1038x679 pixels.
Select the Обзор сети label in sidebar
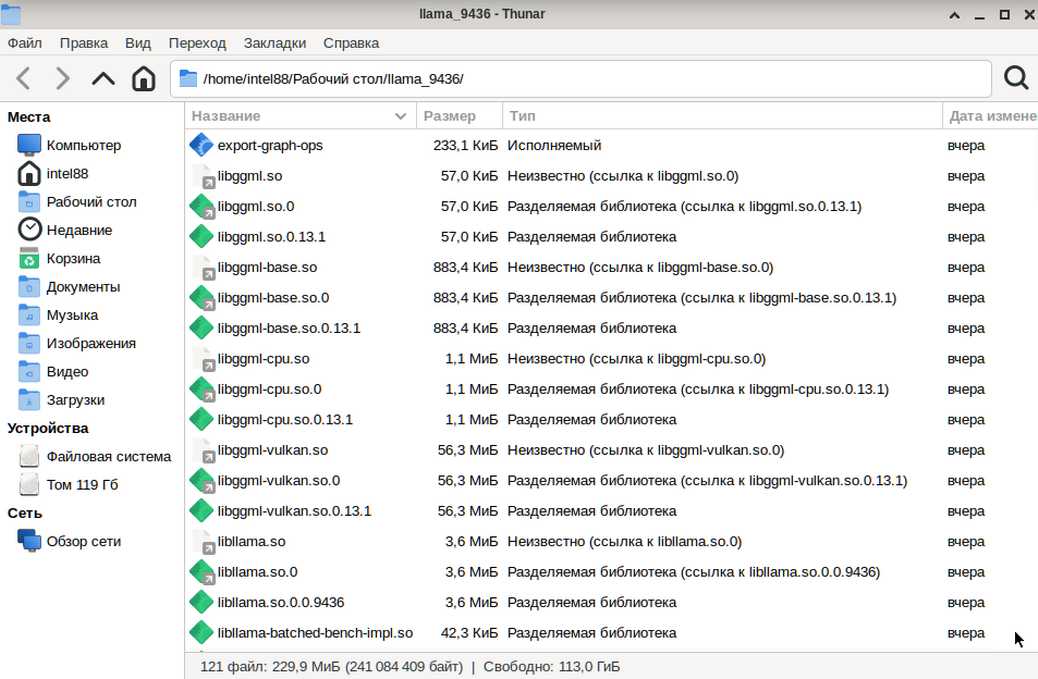(83, 541)
